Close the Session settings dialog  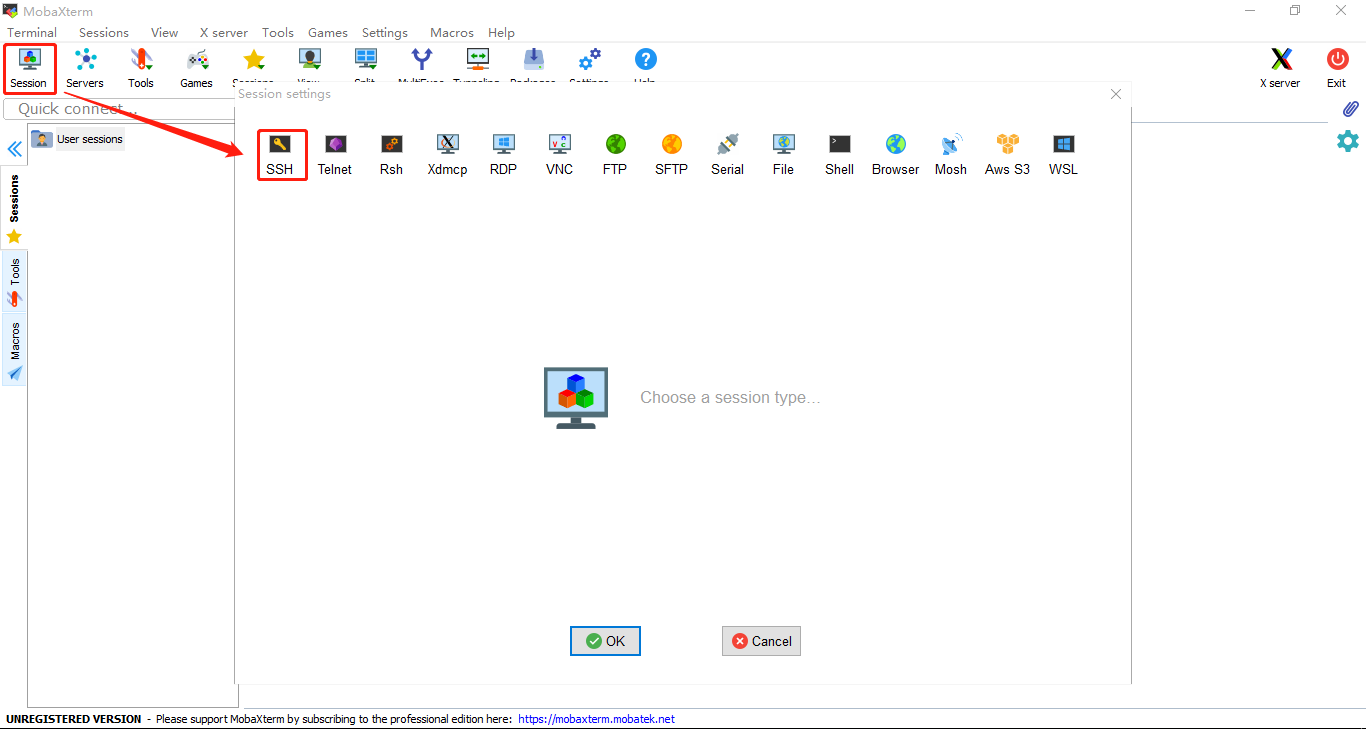coord(1116,94)
